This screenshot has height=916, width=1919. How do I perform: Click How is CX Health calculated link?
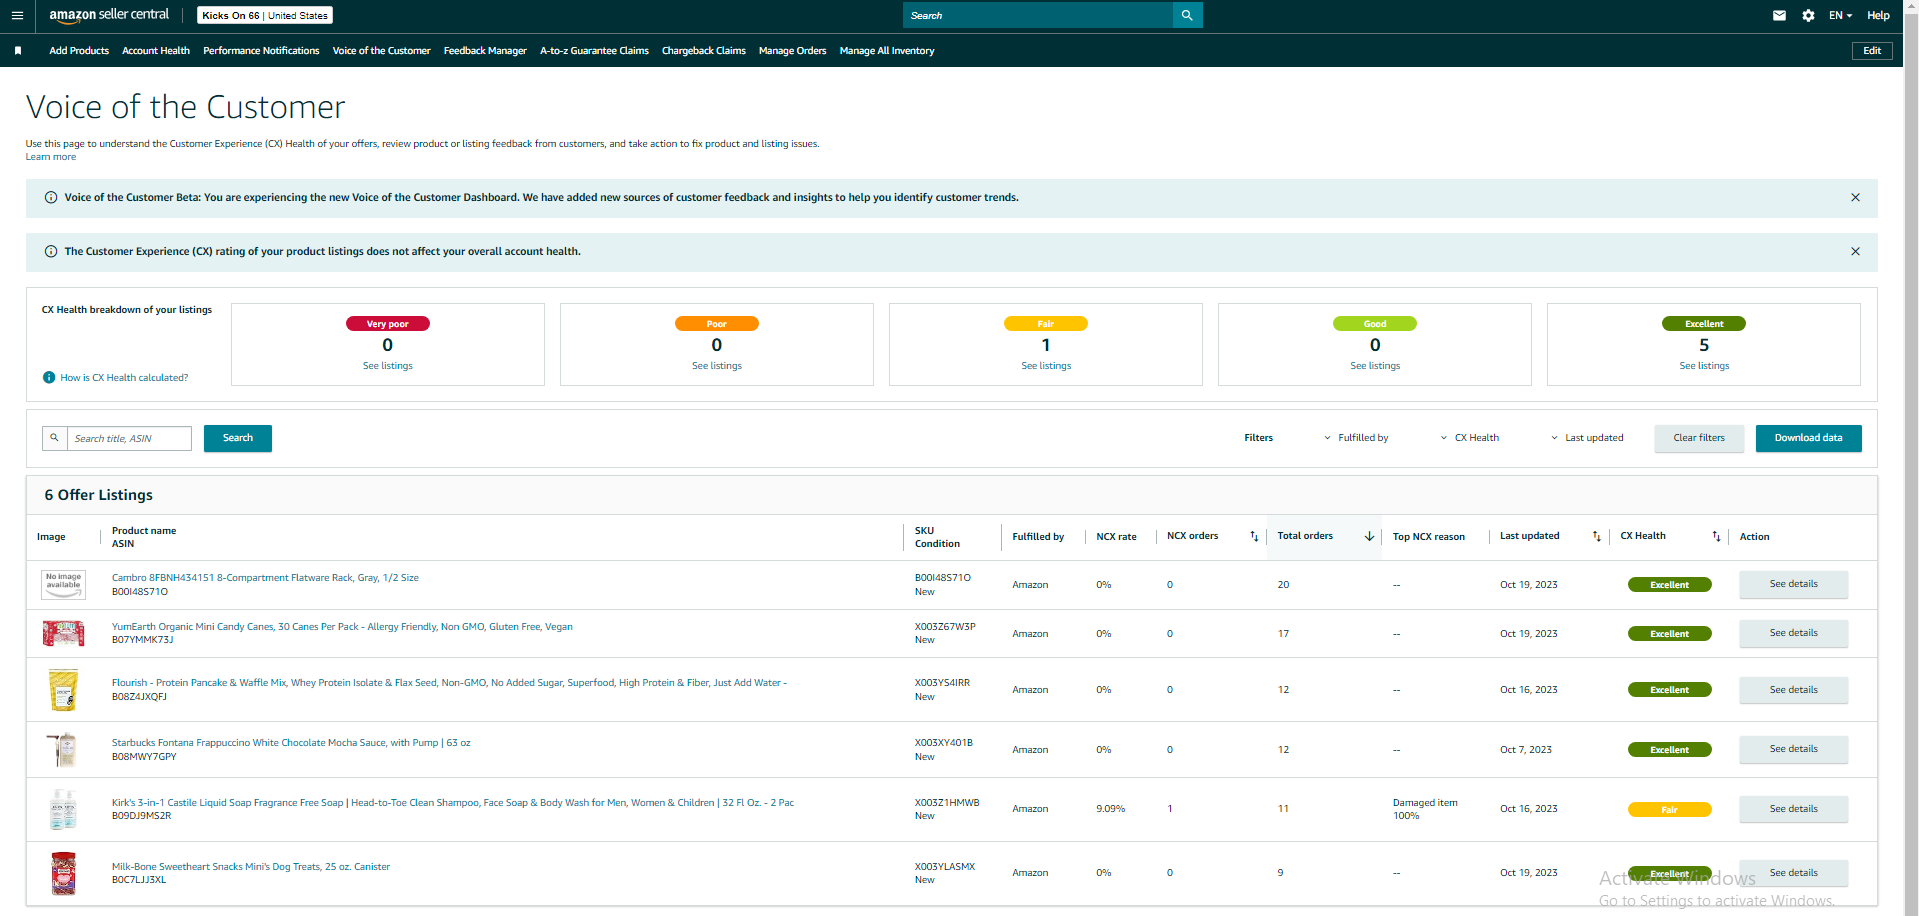click(x=124, y=378)
